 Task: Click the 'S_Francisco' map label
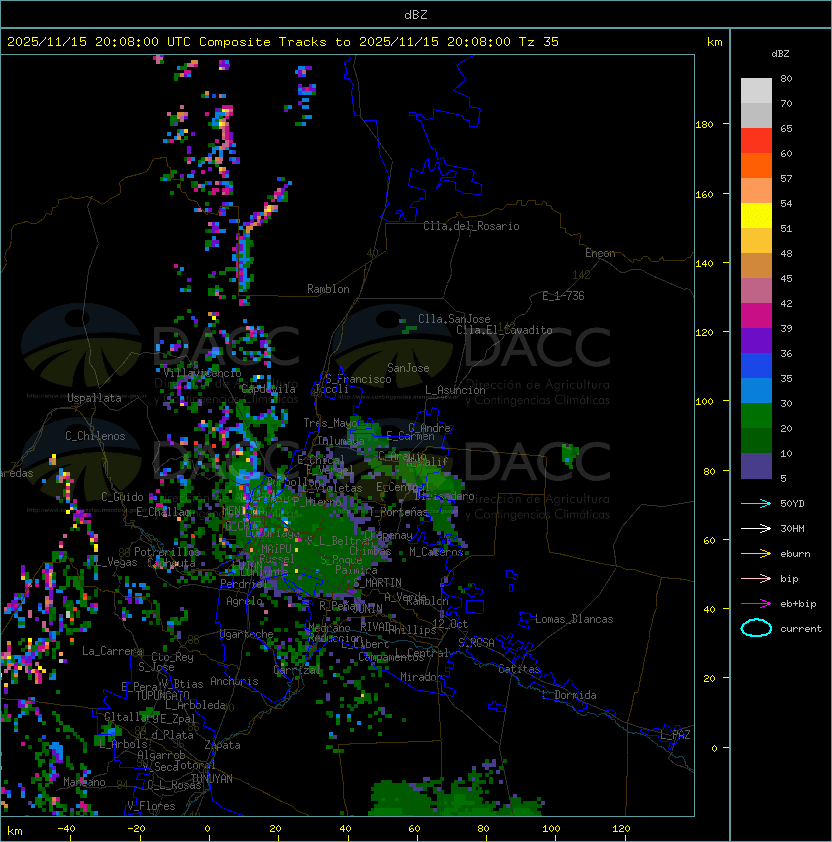click(x=358, y=379)
